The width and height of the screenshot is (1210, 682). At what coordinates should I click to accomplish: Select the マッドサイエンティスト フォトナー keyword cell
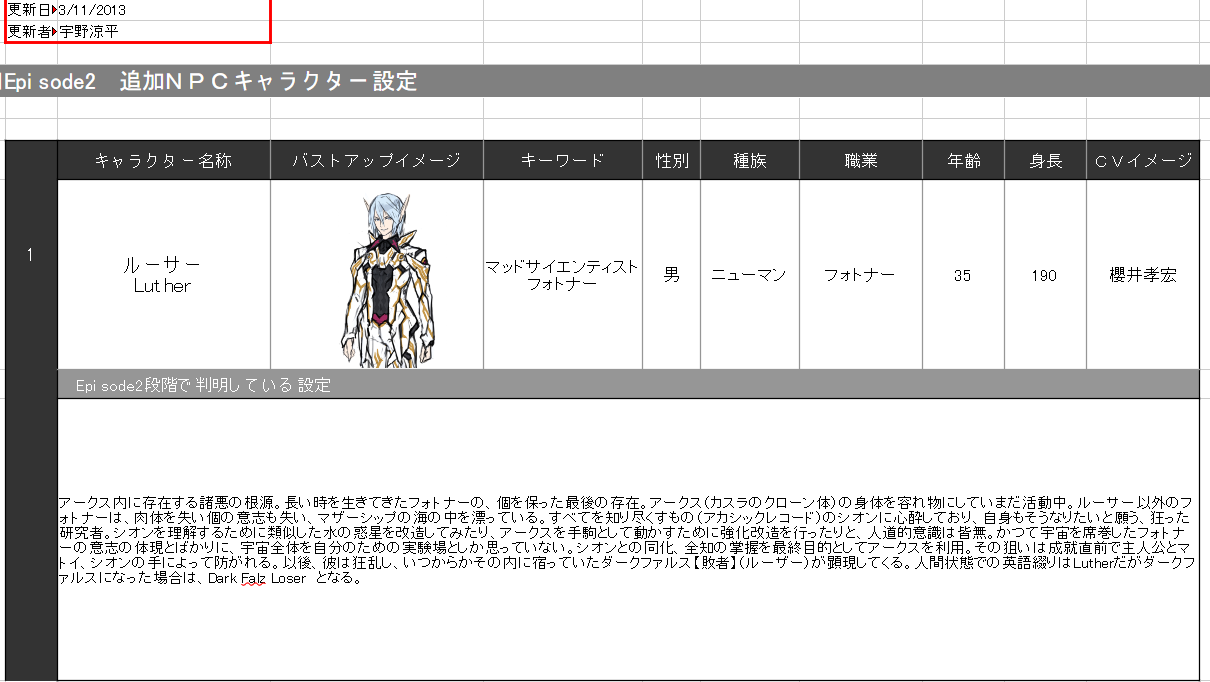(563, 275)
